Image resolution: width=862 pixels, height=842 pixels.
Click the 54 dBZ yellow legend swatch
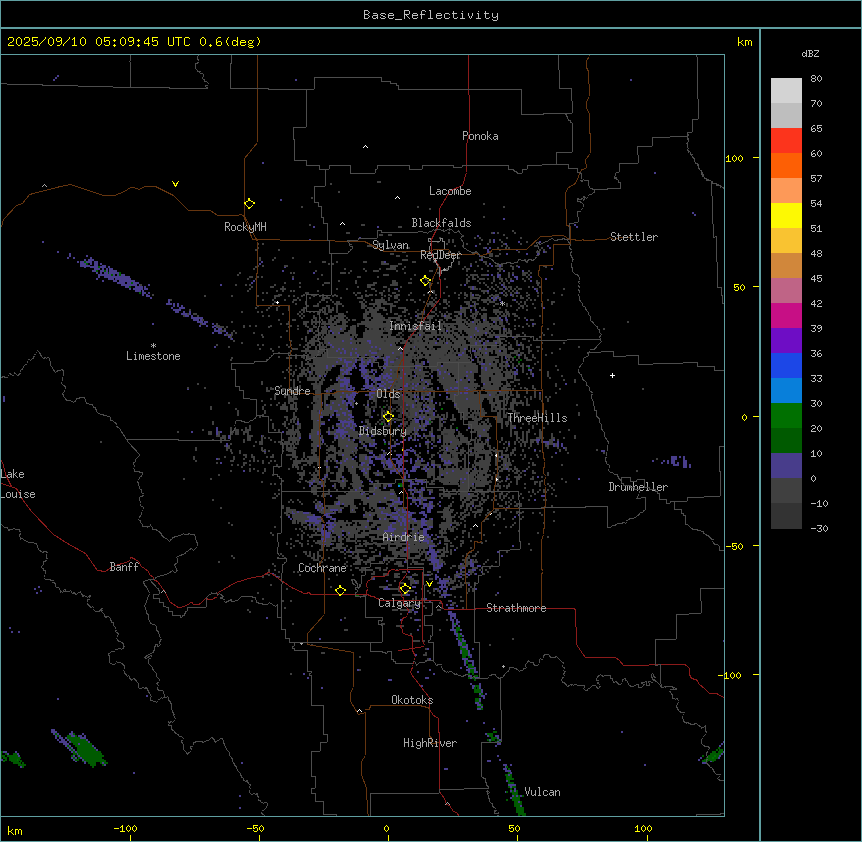click(x=786, y=215)
